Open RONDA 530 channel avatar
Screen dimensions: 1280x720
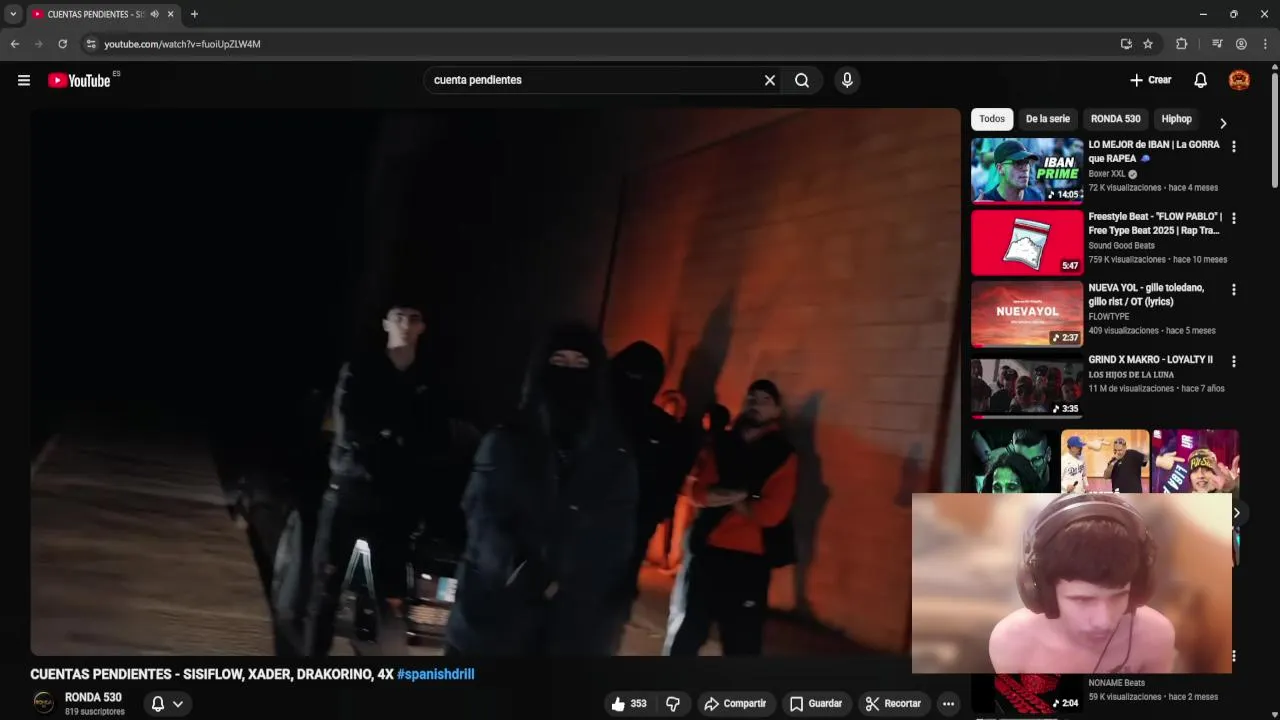(x=43, y=704)
